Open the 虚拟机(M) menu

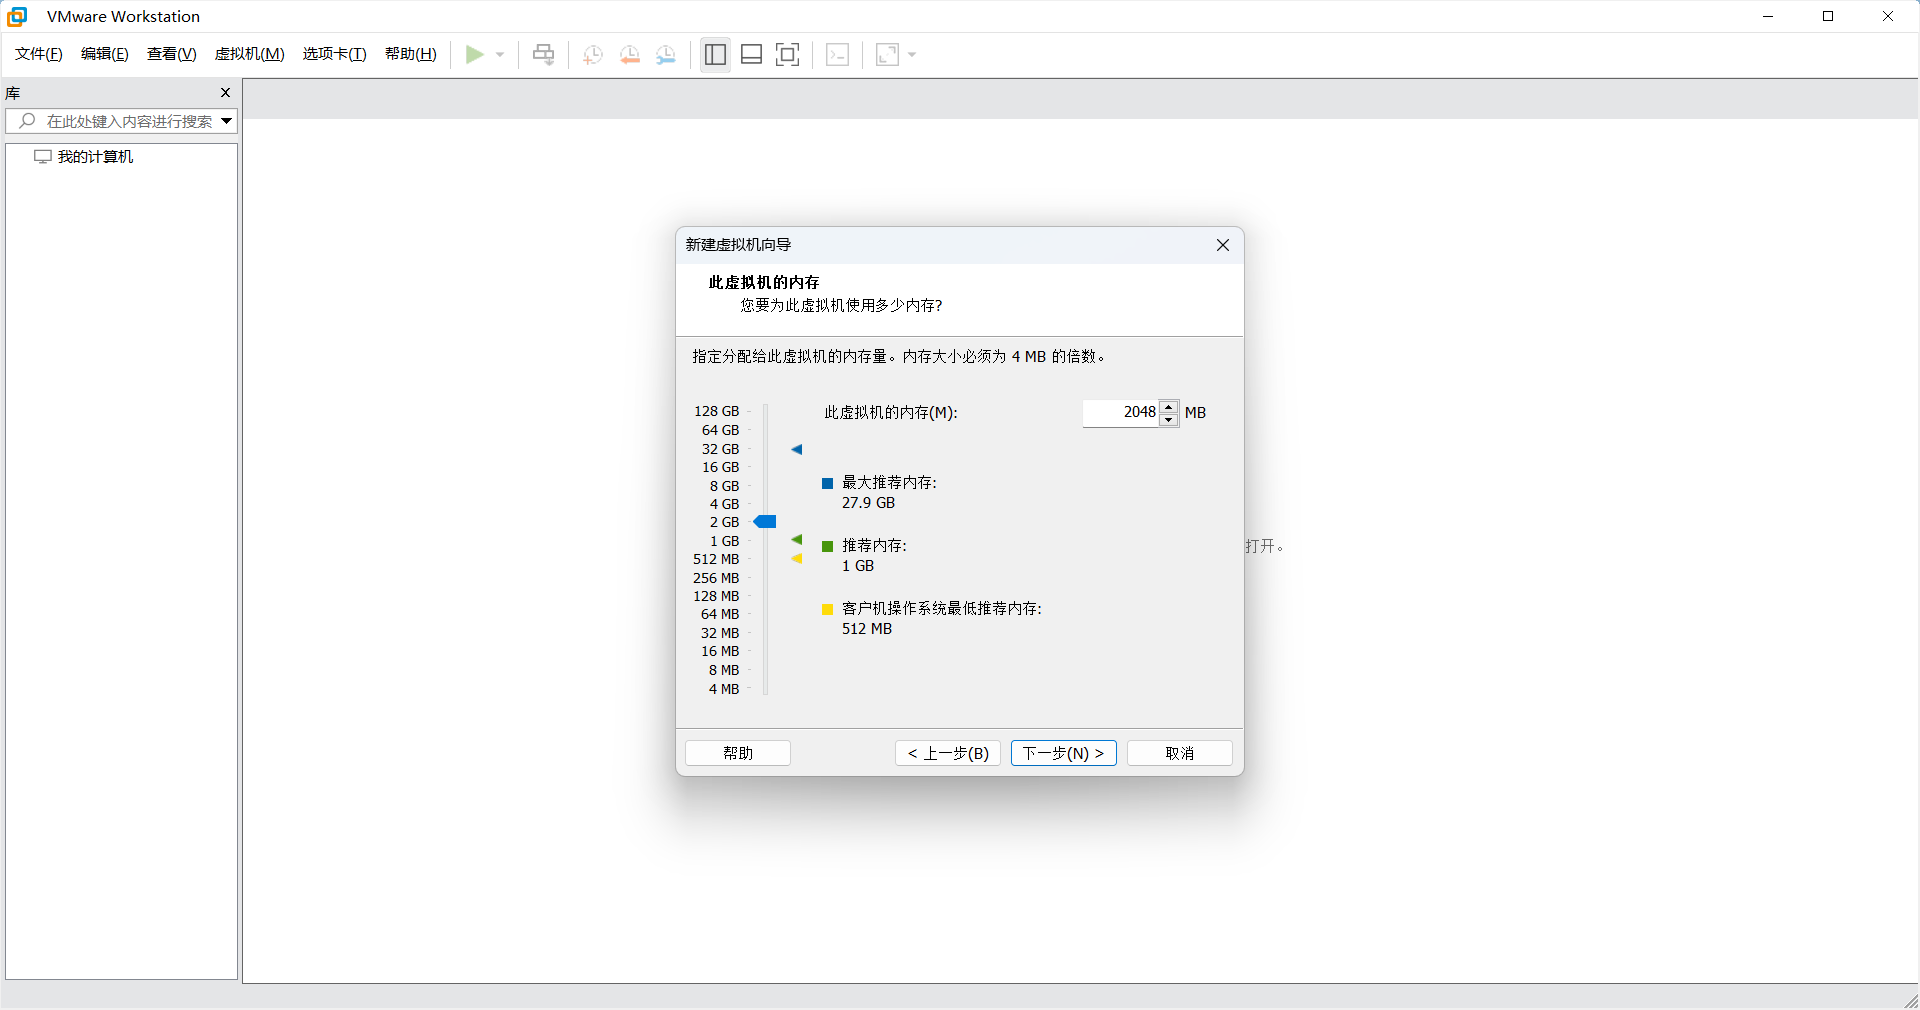click(x=250, y=54)
